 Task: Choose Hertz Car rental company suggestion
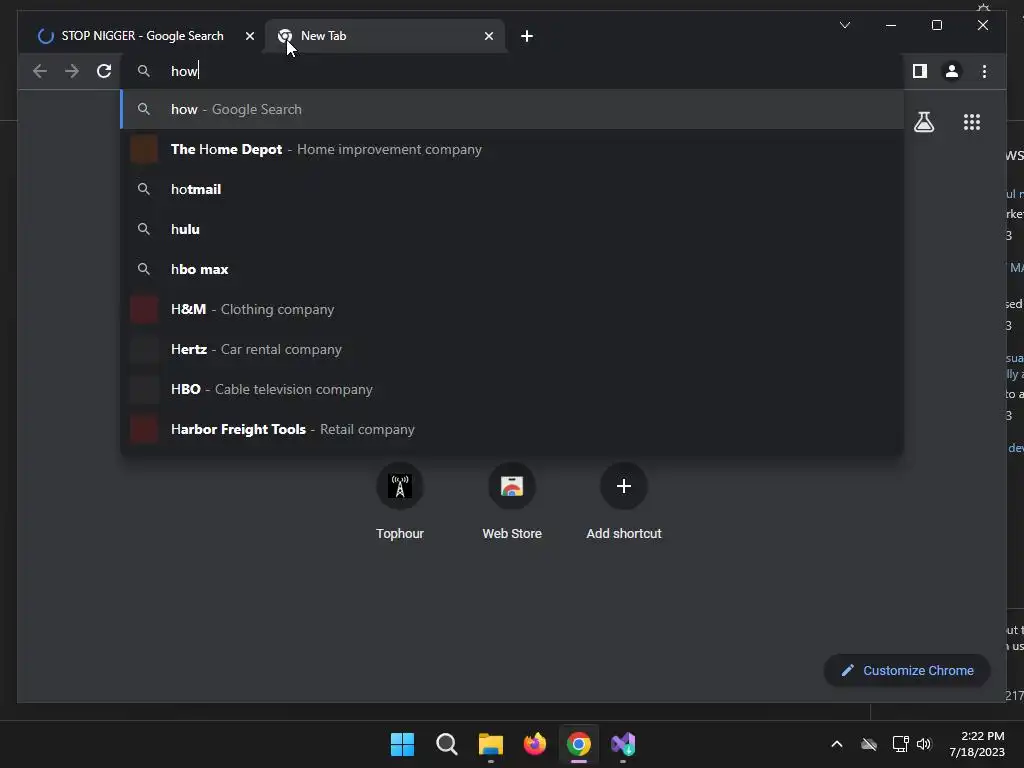click(512, 349)
